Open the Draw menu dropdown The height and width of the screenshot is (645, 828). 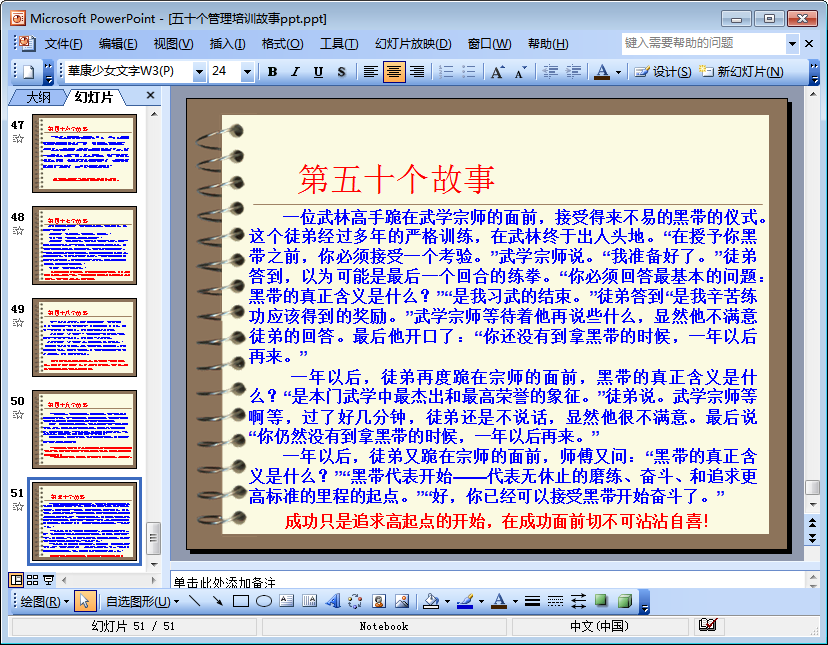44,601
